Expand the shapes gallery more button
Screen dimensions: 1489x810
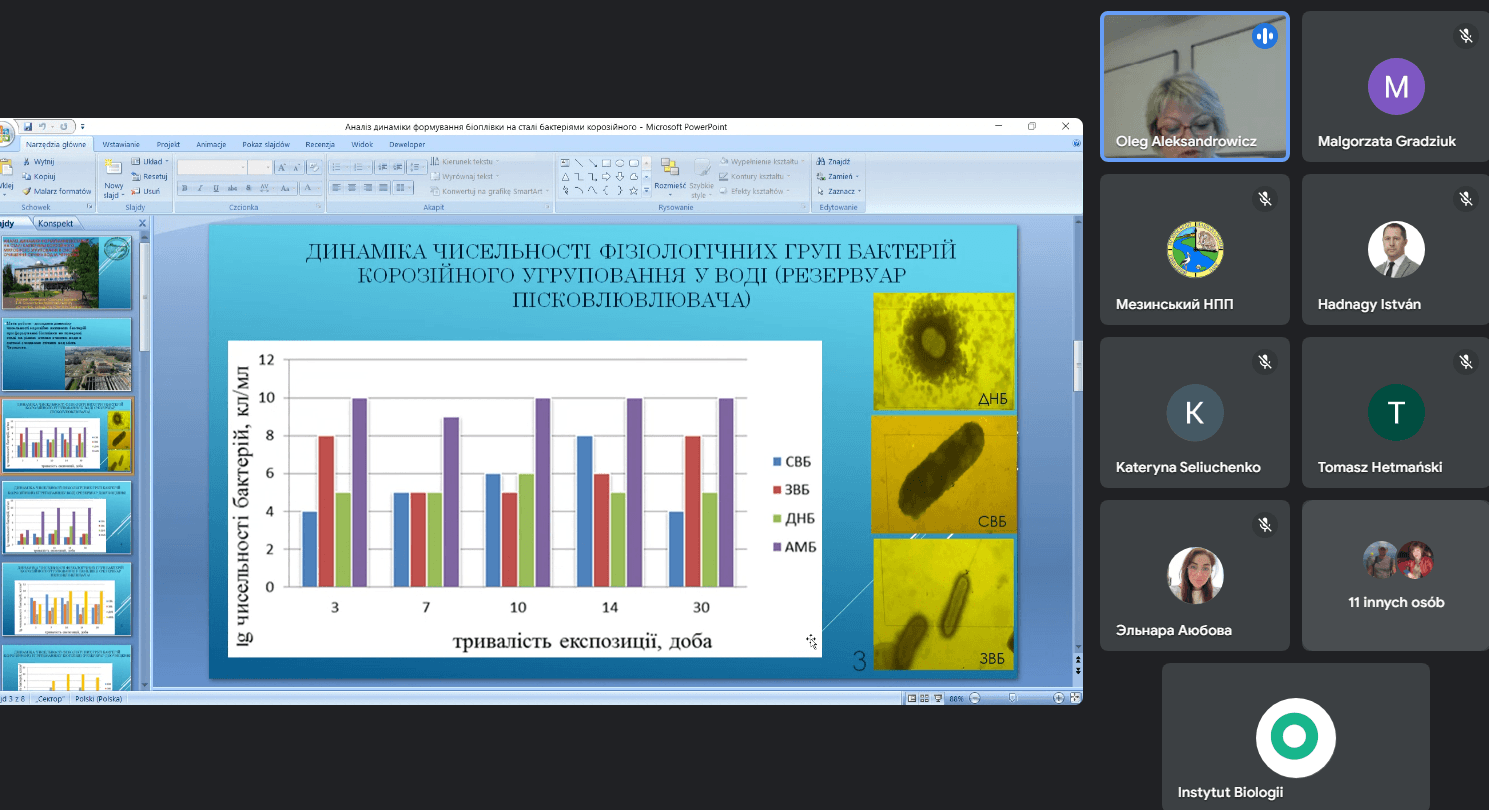tap(646, 190)
